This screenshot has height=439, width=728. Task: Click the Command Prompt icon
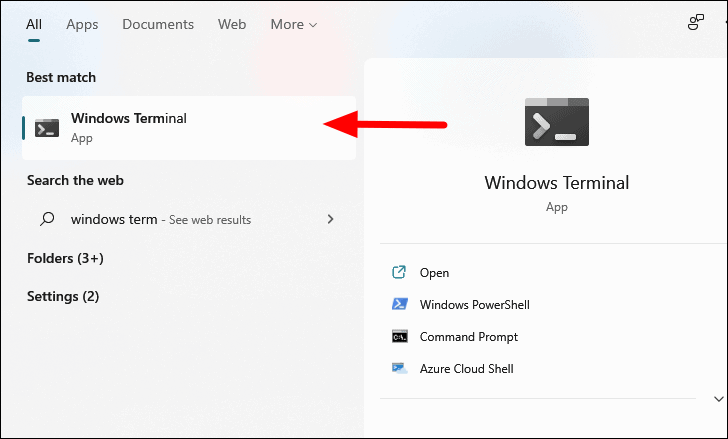[400, 336]
